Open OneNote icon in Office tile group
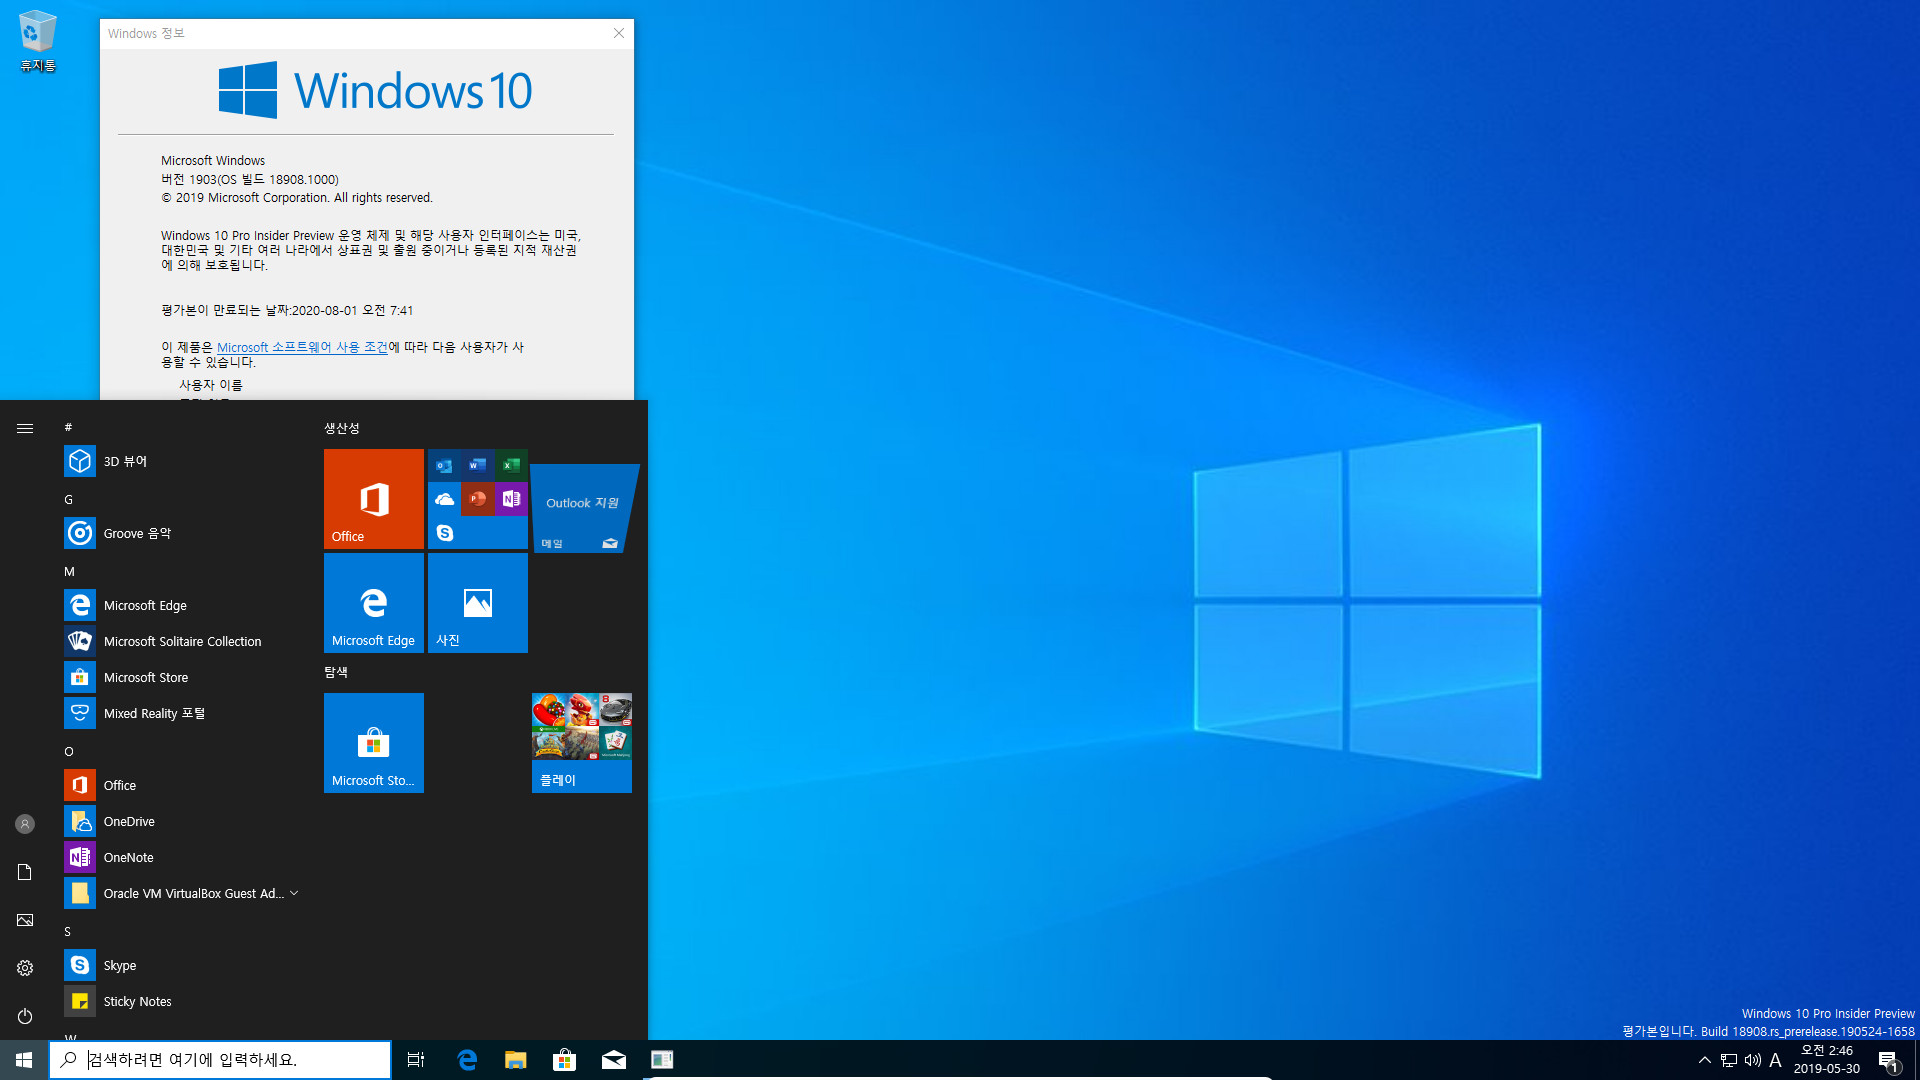The width and height of the screenshot is (1920, 1080). 511,499
